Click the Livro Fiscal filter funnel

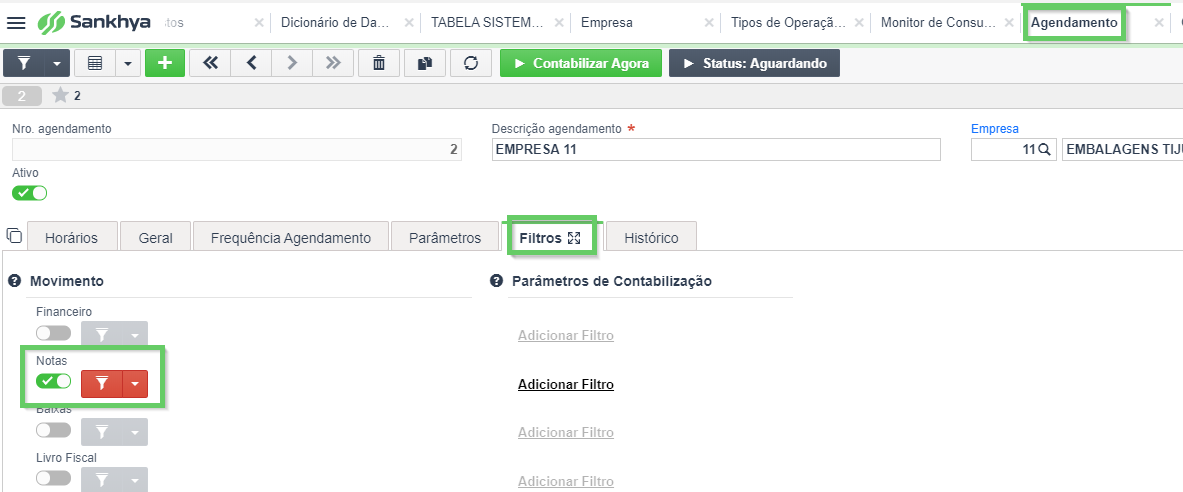click(x=102, y=480)
